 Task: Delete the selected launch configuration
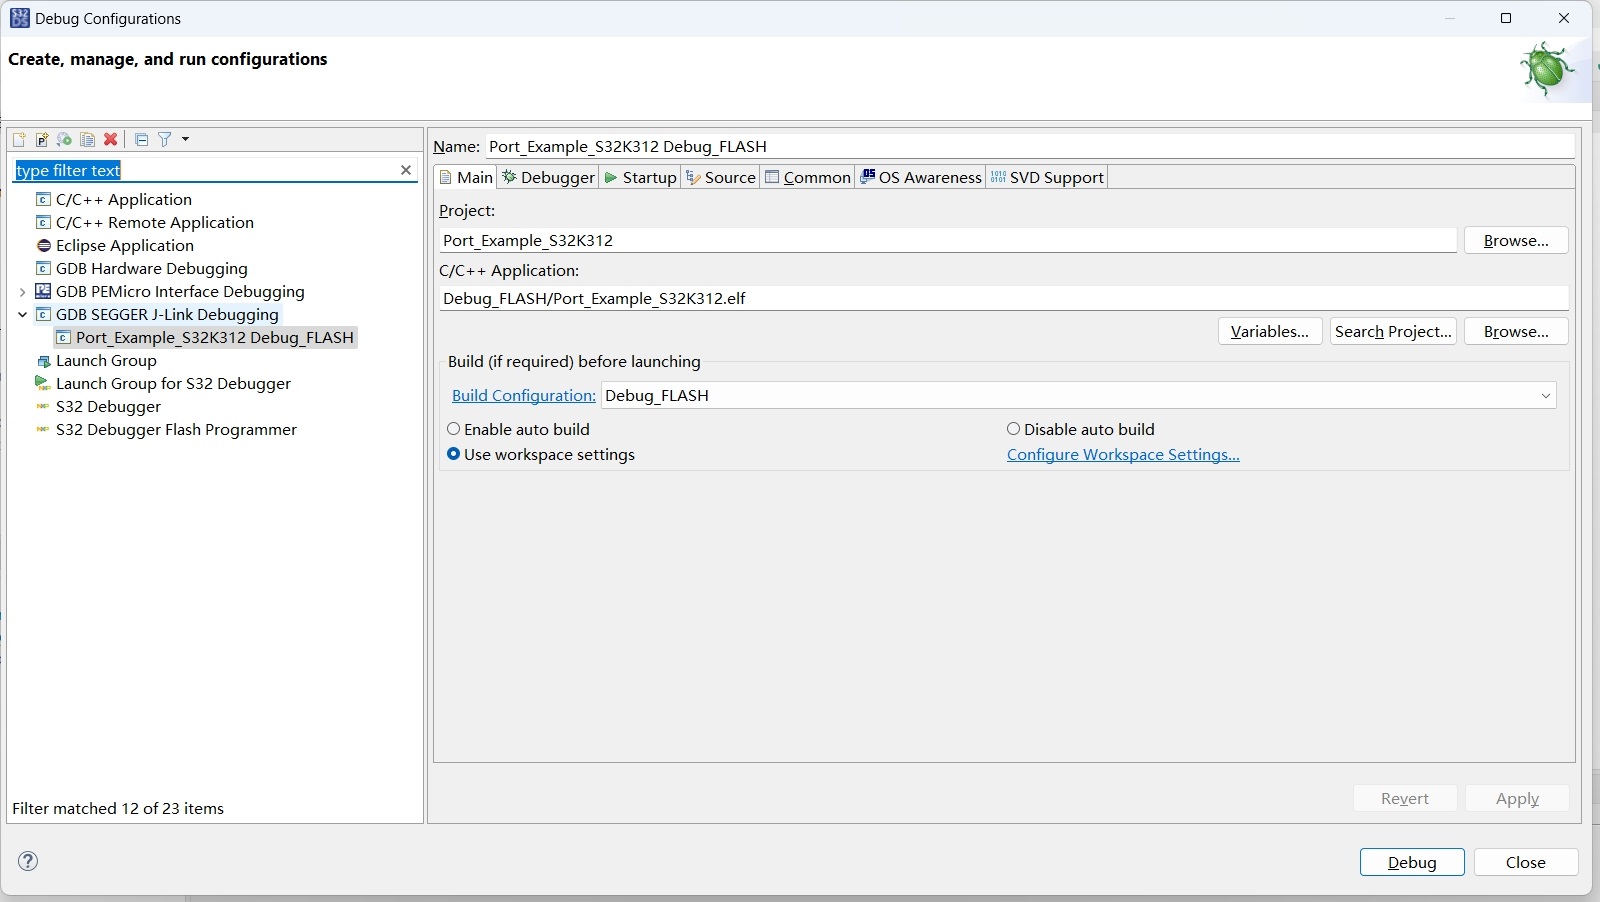click(x=111, y=140)
